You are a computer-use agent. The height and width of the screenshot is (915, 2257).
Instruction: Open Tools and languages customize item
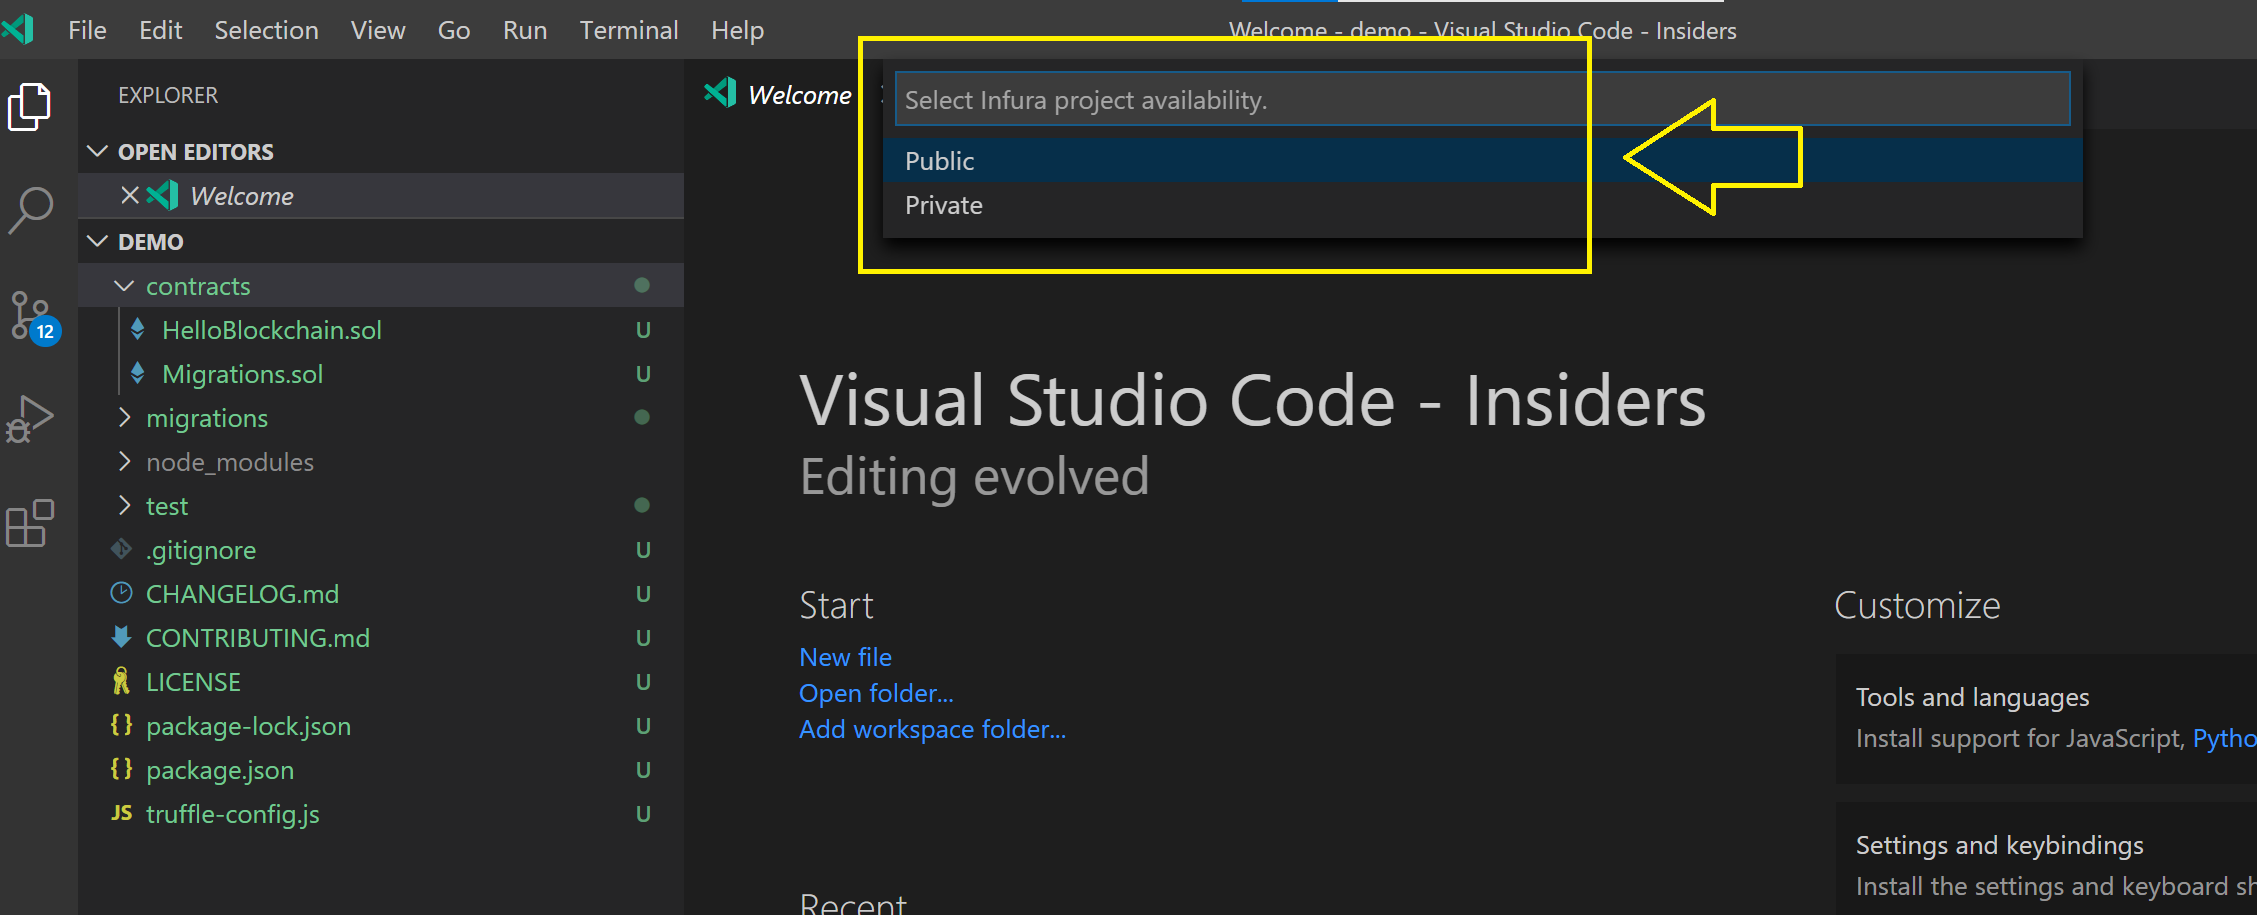[2046, 718]
